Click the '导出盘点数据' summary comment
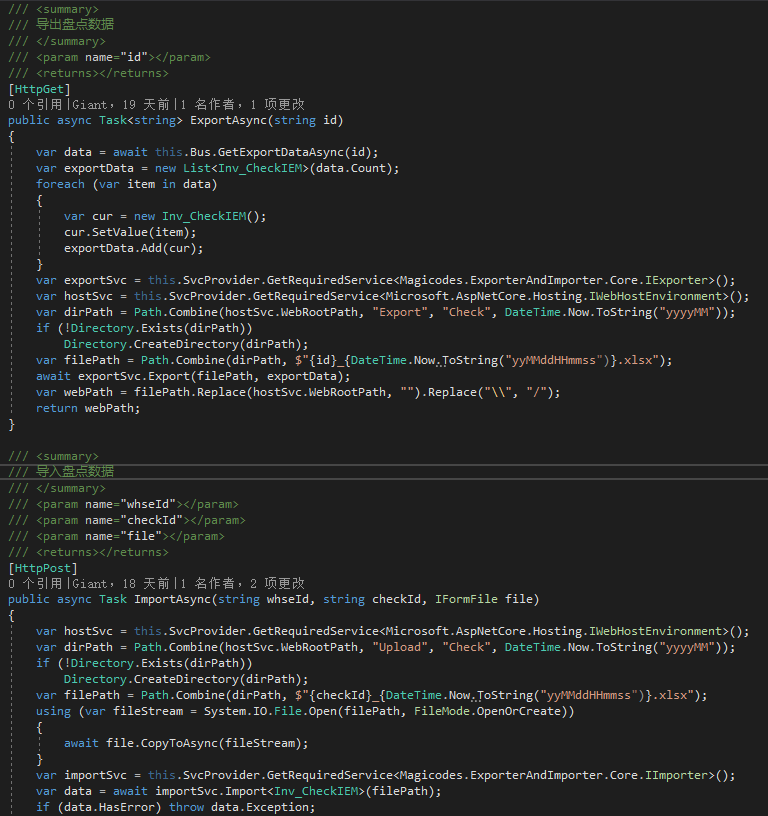This screenshot has height=816, width=768. (x=75, y=24)
